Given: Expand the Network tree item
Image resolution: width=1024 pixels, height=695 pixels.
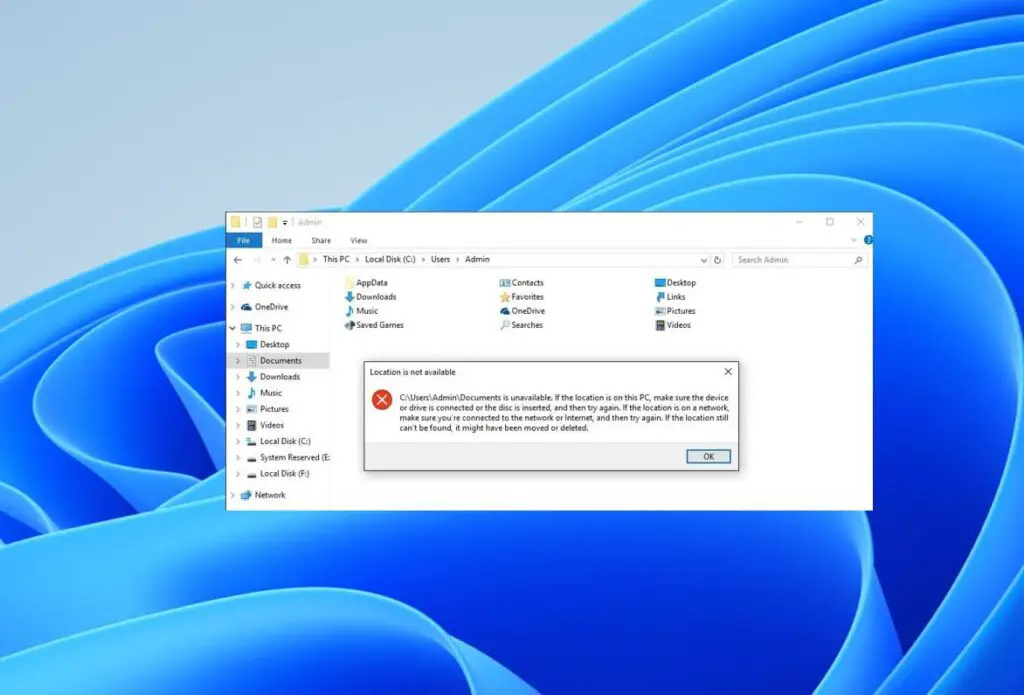Looking at the screenshot, I should 232,494.
